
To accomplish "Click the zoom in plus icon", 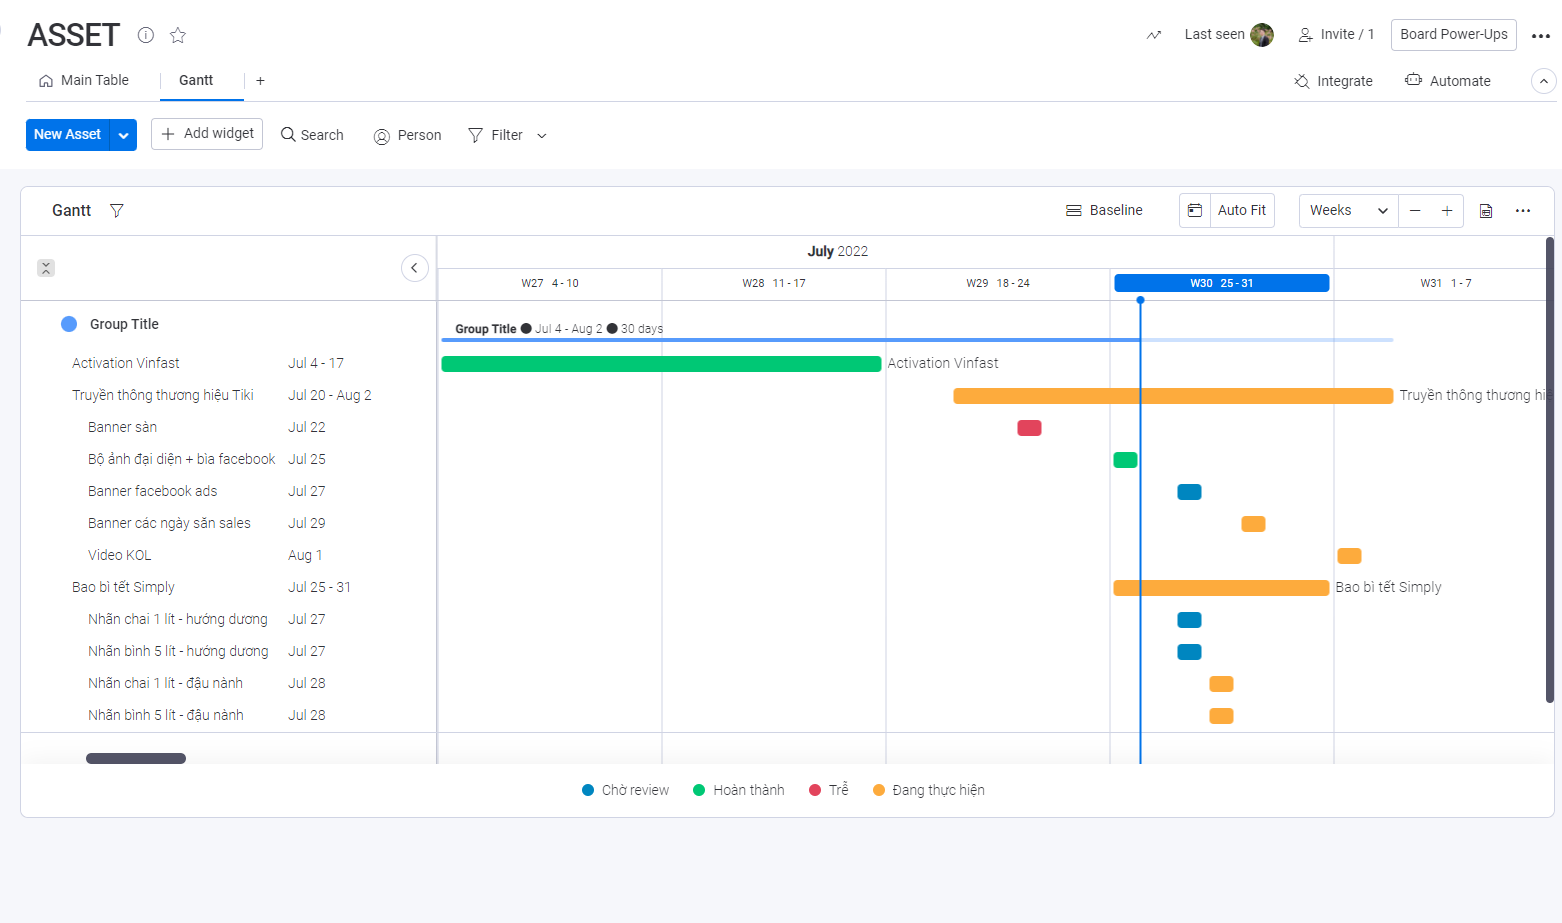I will pos(1446,211).
